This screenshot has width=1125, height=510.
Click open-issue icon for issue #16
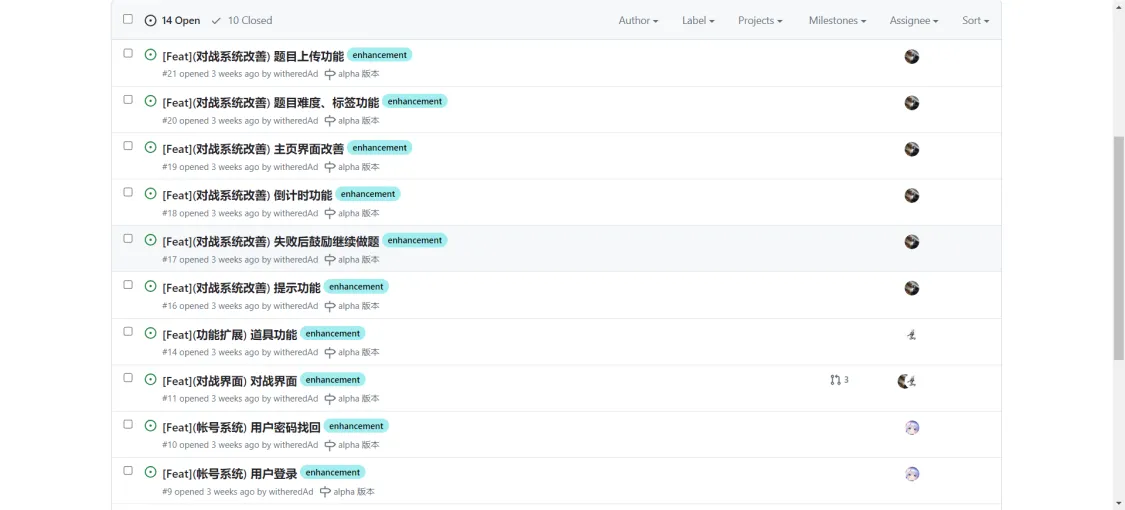point(151,286)
